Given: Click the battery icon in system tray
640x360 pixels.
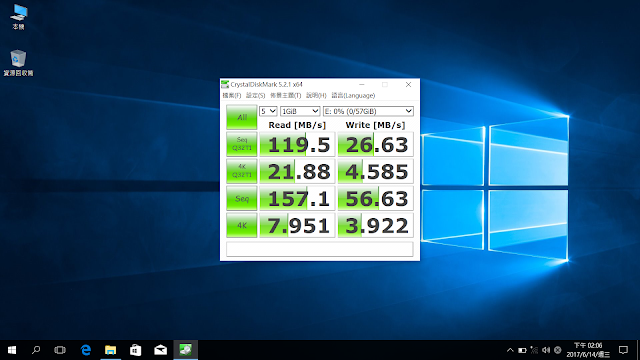Looking at the screenshot, I should (x=522, y=350).
